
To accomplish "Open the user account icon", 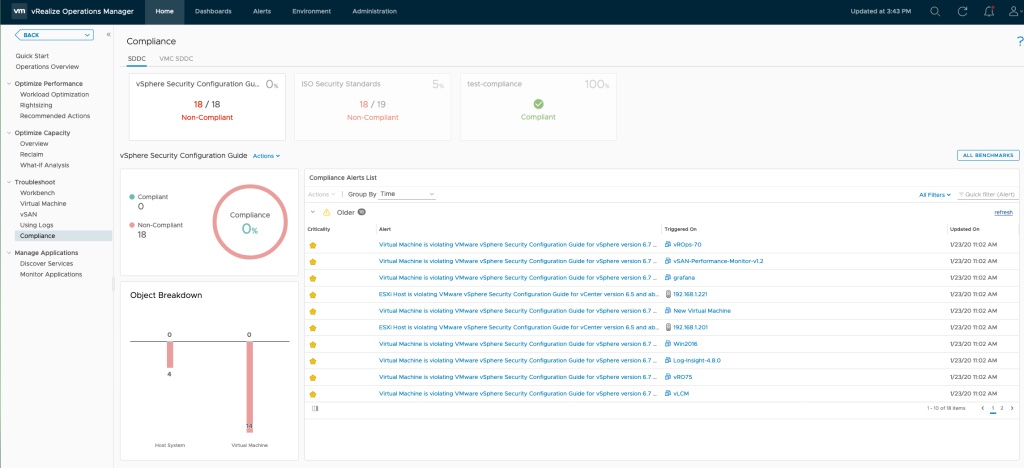I will 1014,11.
